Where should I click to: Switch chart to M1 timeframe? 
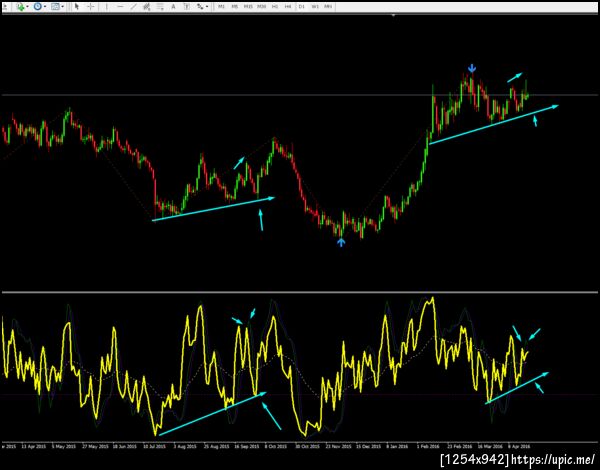[x=221, y=7]
